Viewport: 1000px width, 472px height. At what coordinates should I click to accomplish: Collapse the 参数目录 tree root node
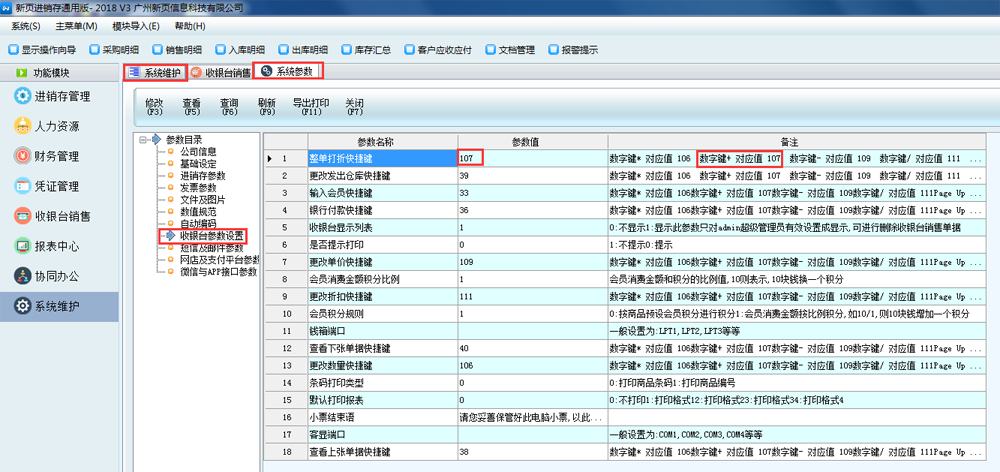pos(143,139)
